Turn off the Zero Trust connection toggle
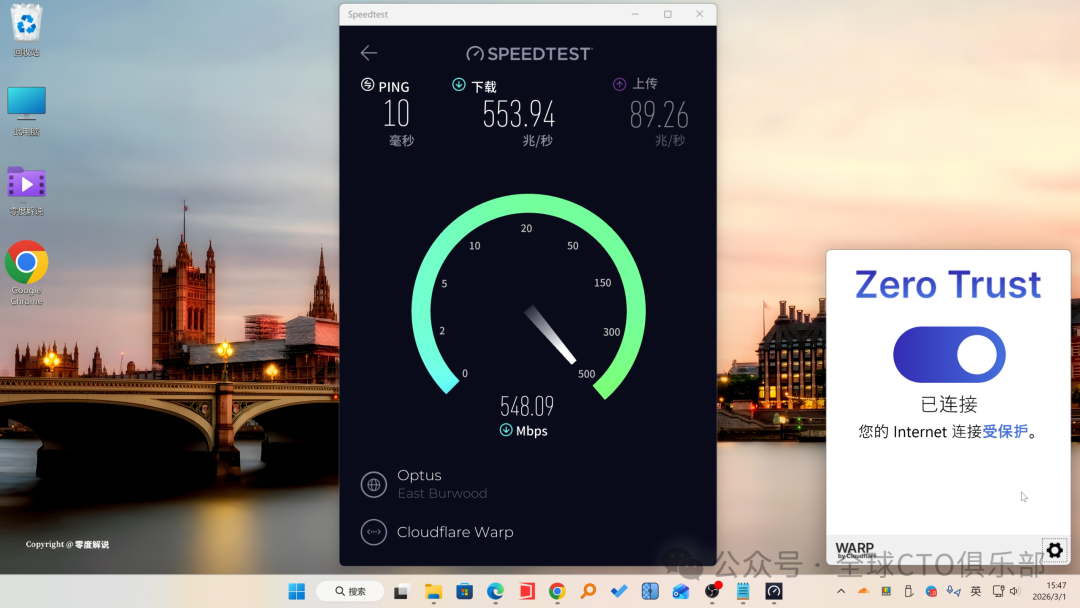The height and width of the screenshot is (608, 1080). 949,354
